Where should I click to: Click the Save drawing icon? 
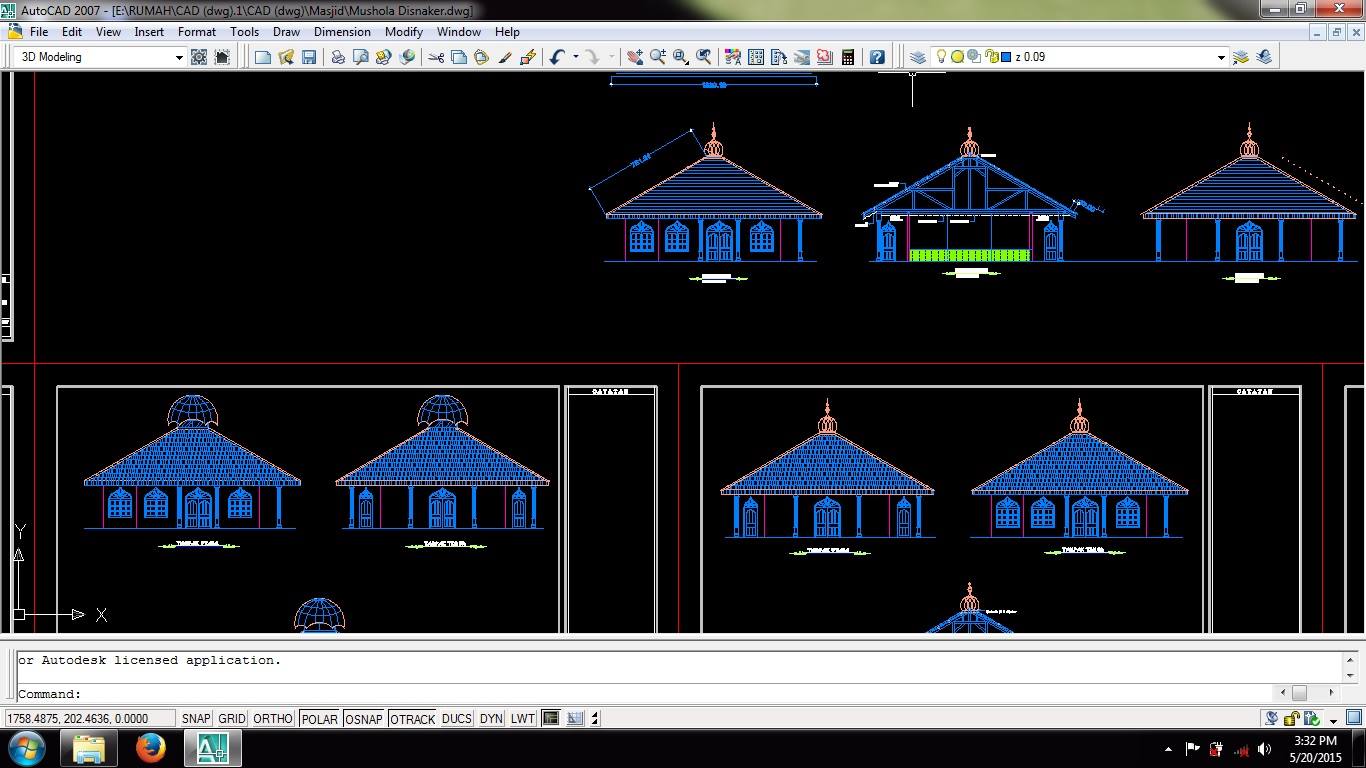coord(309,57)
